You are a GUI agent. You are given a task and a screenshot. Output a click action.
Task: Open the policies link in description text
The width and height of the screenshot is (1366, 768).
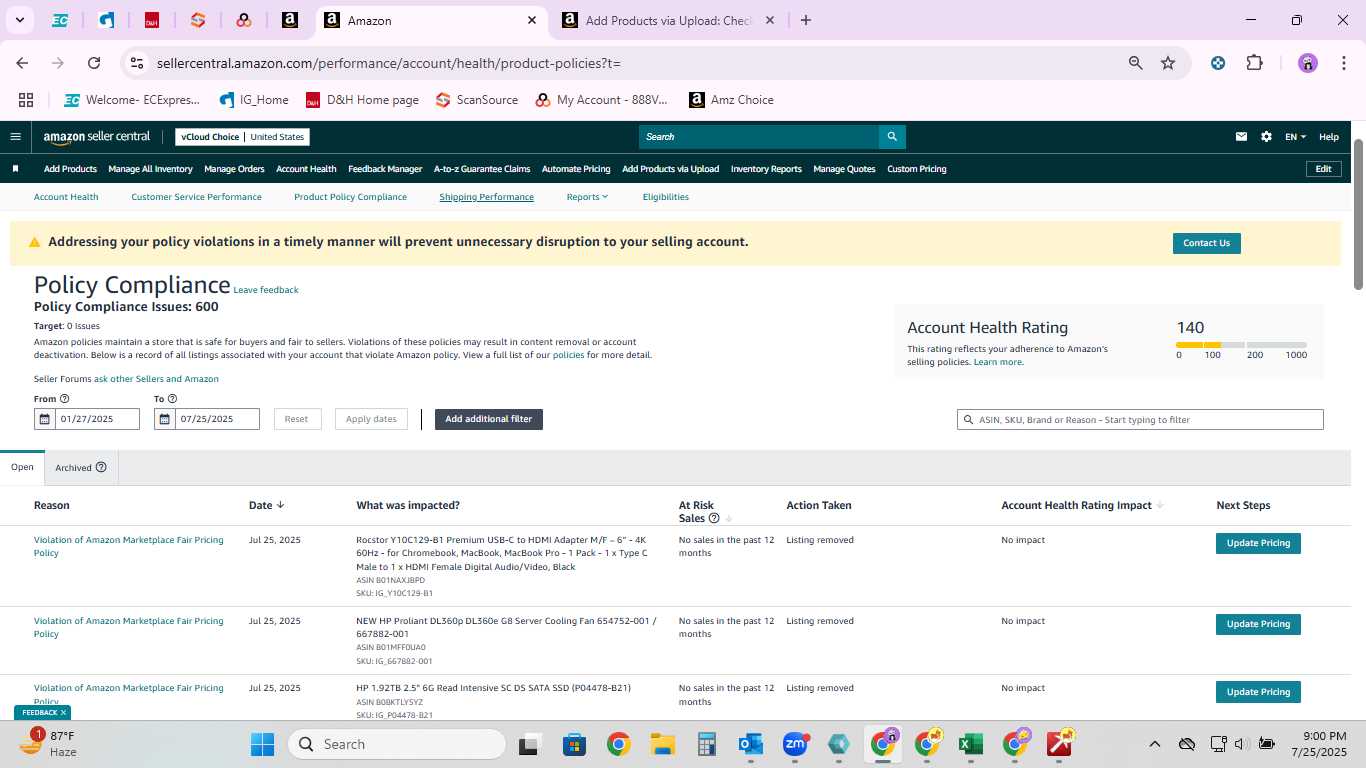[568, 355]
